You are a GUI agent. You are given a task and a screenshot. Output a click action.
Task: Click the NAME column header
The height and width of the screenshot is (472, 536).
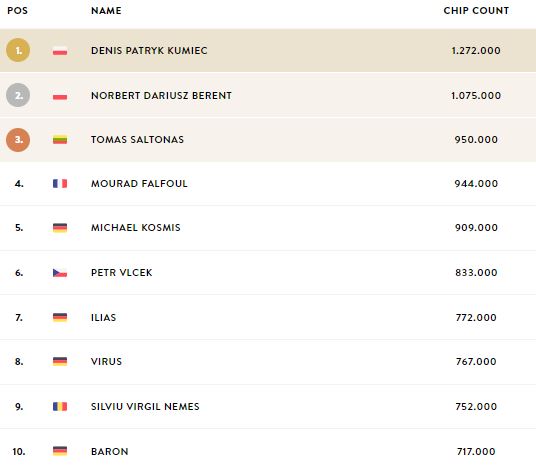(106, 11)
